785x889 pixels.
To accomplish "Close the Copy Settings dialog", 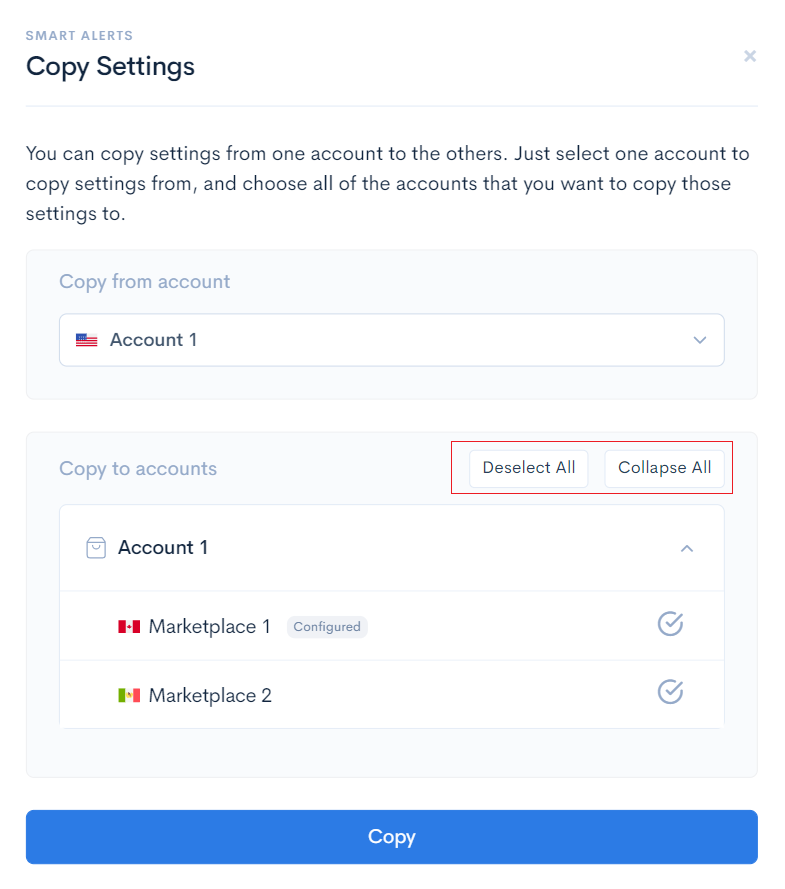I will coord(749,56).
